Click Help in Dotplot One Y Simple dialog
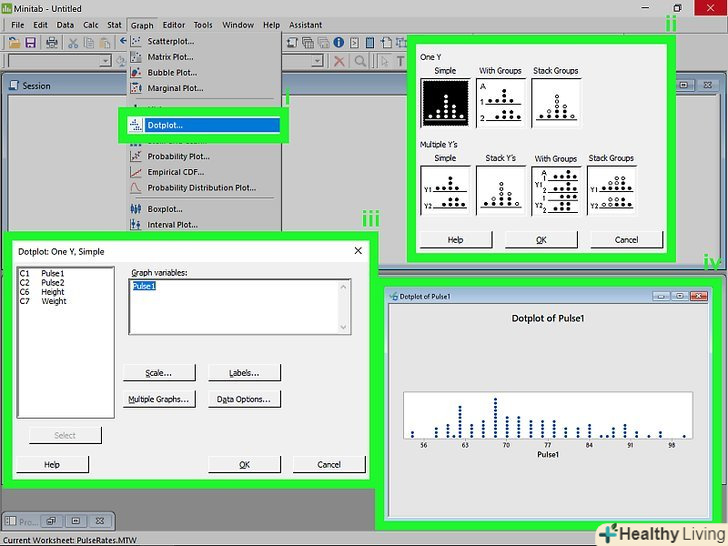This screenshot has height=546, width=728. pyautogui.click(x=52, y=464)
